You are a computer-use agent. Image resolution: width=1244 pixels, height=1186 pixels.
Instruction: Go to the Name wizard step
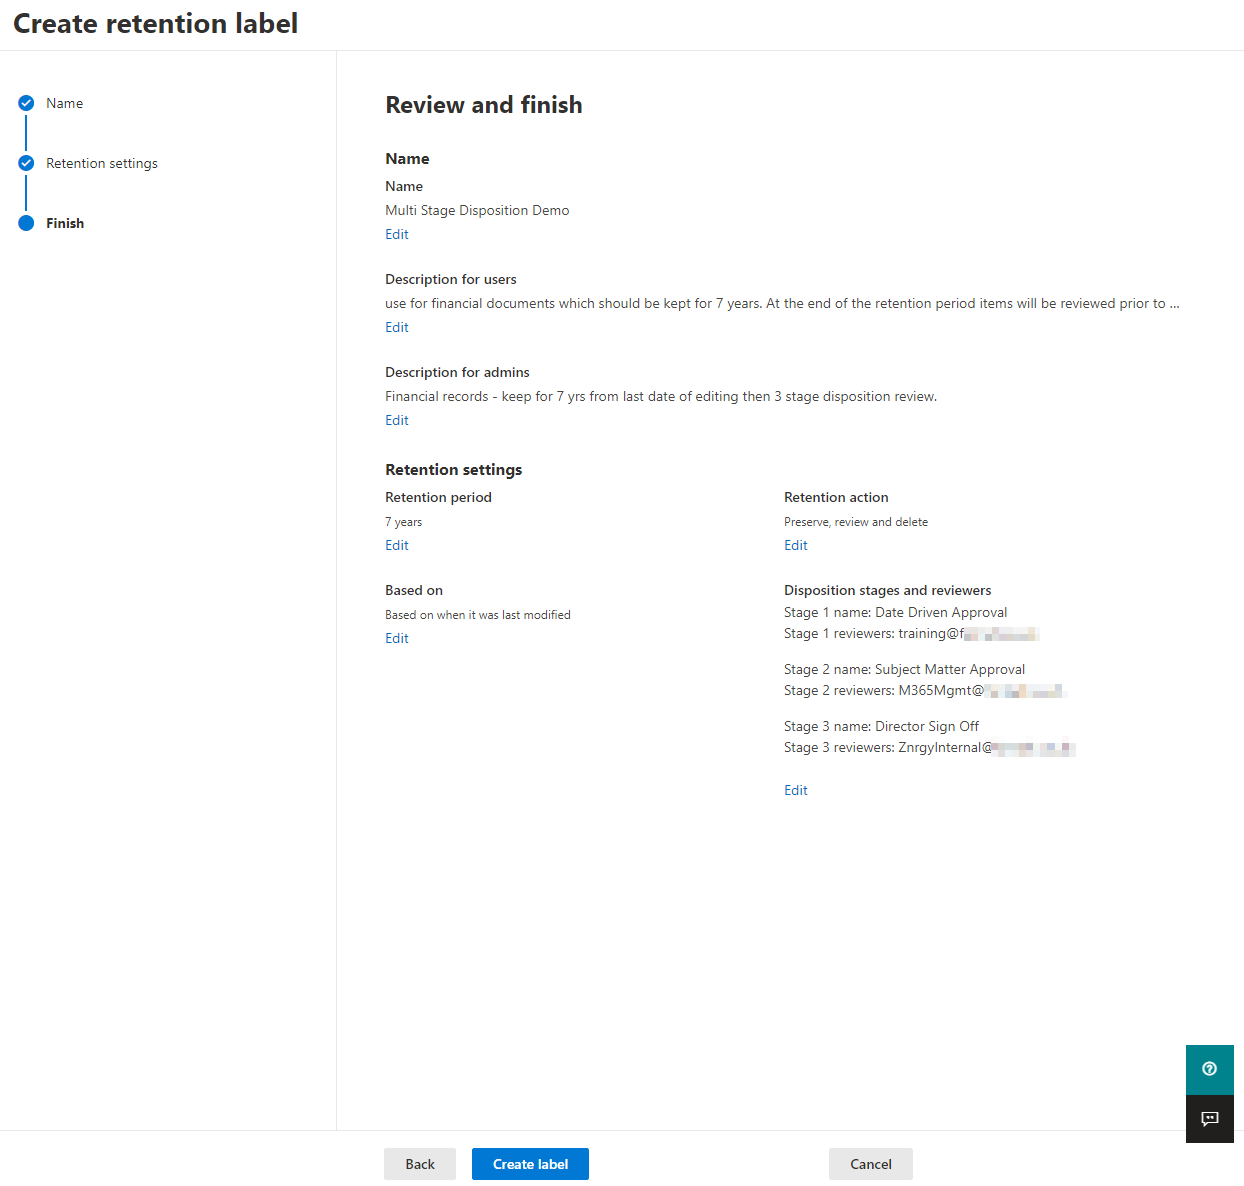tap(65, 103)
